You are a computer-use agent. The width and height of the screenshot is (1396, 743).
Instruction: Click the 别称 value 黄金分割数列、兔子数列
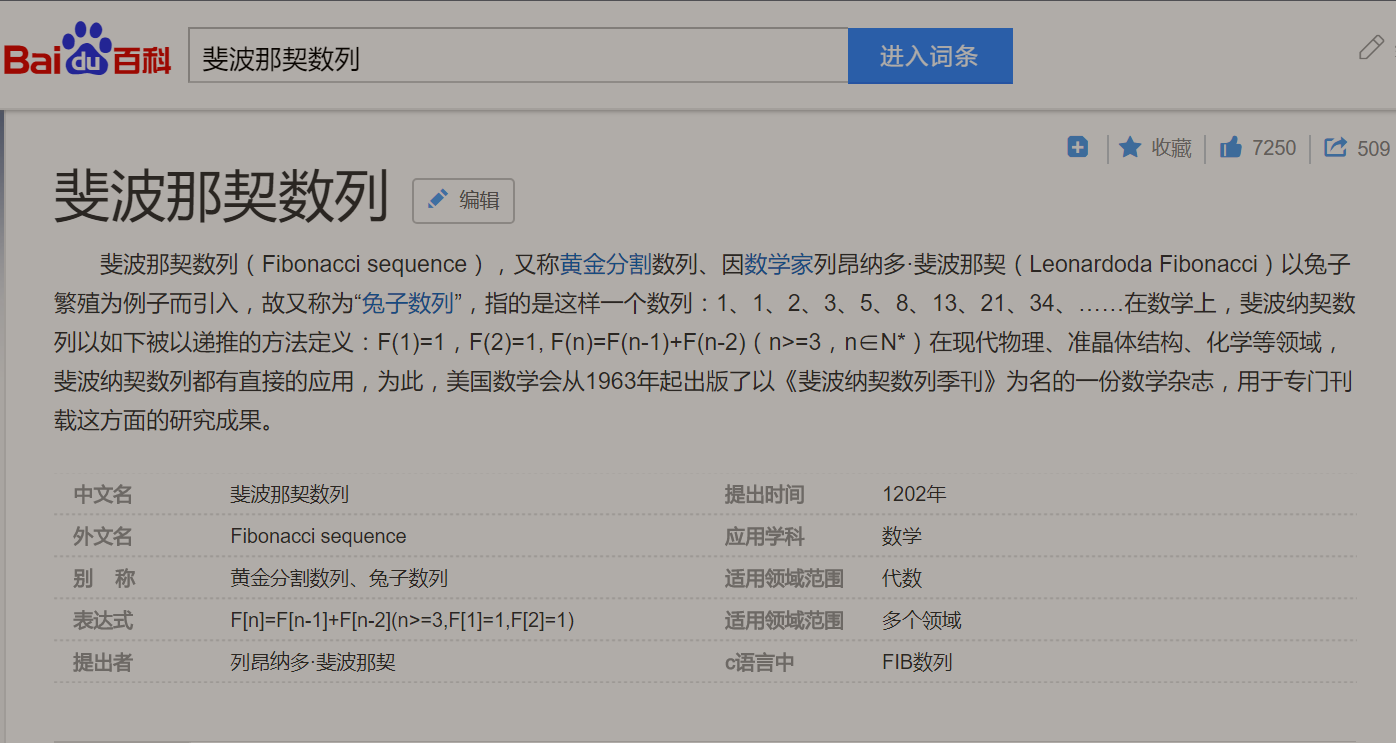(339, 578)
